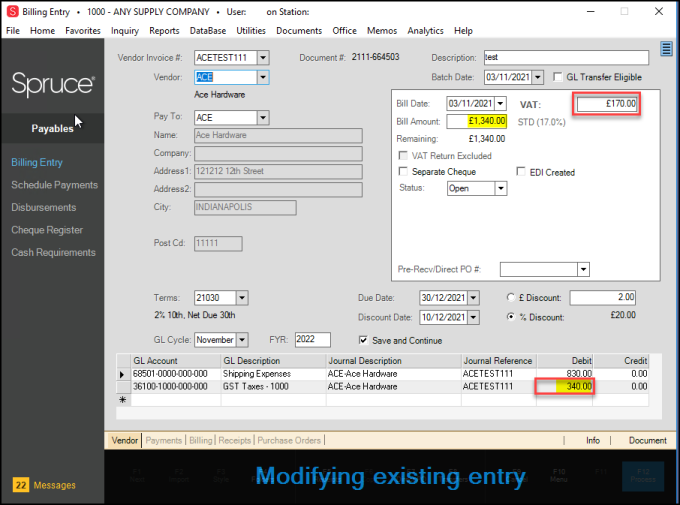The image size is (680, 505).
Task: Click the Journal Reference column header
Action: (499, 361)
